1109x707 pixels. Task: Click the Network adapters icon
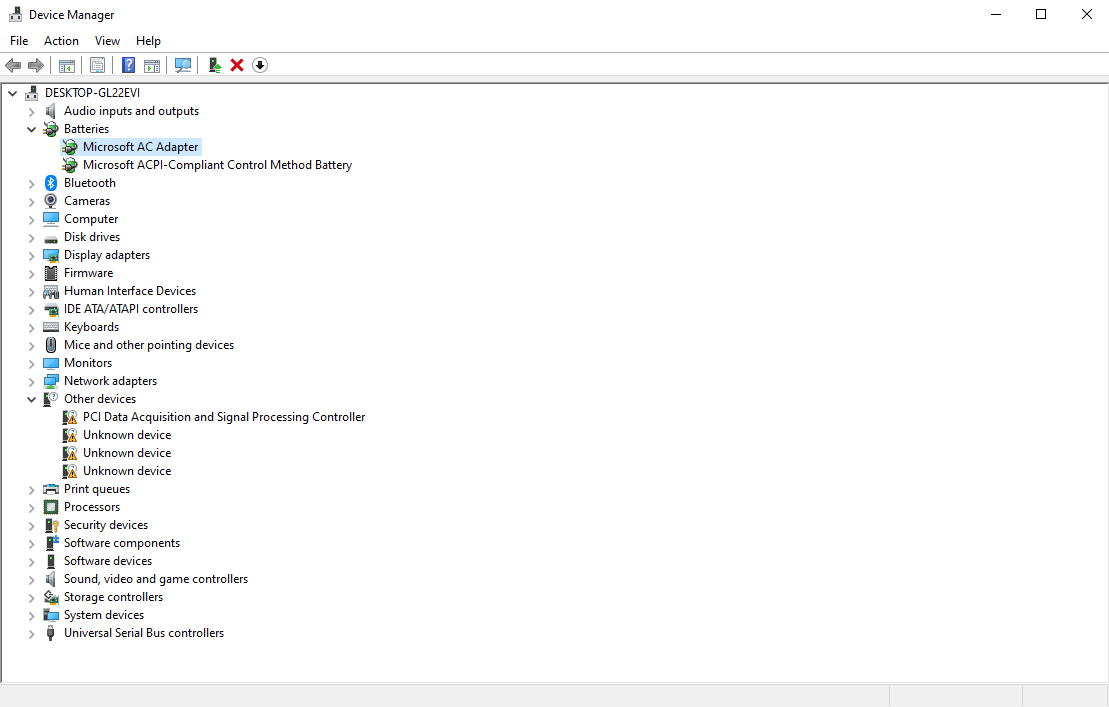[x=51, y=381]
